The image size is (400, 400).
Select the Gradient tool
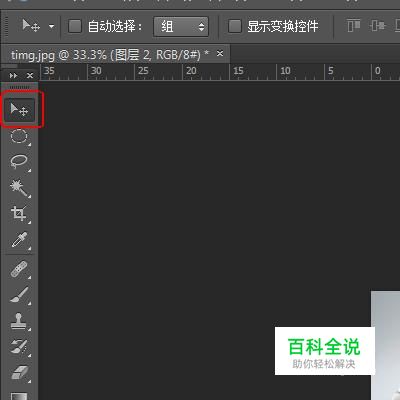(x=19, y=396)
